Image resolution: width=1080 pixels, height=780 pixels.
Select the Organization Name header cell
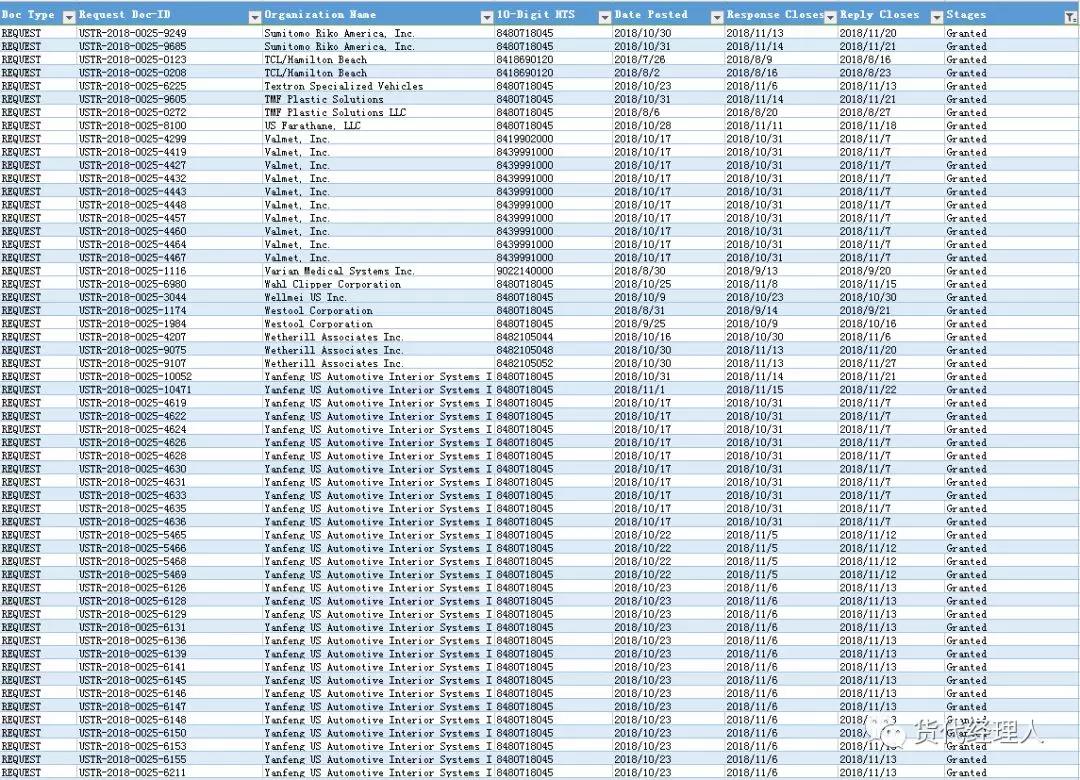click(378, 14)
